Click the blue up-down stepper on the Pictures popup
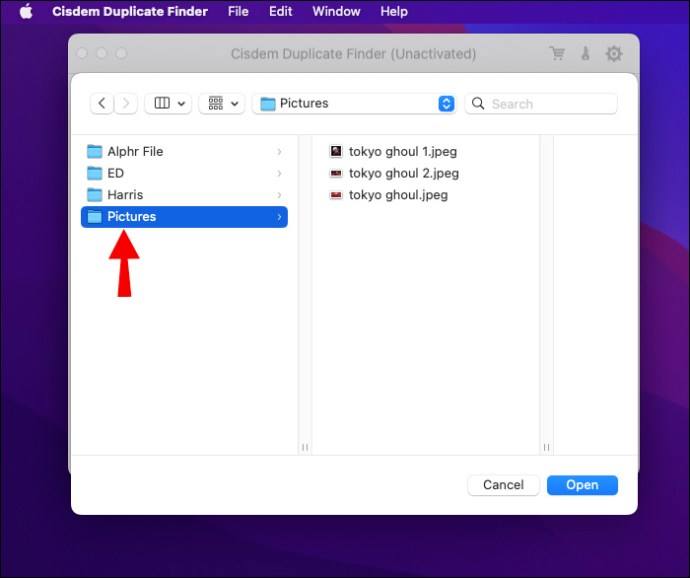The width and height of the screenshot is (690, 578). [446, 103]
